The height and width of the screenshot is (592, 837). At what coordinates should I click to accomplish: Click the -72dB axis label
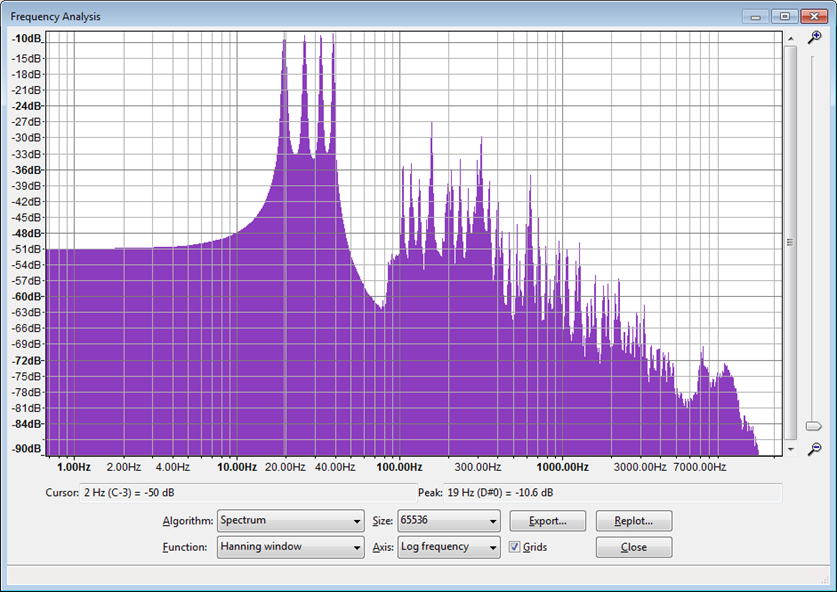pyautogui.click(x=27, y=360)
